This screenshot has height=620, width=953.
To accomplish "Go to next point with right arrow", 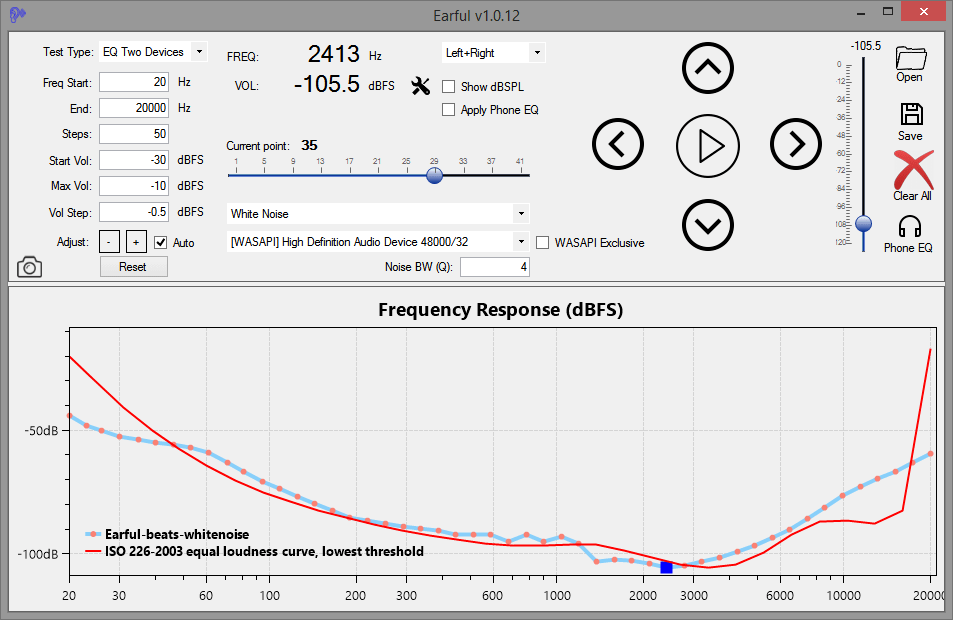I will (796, 145).
